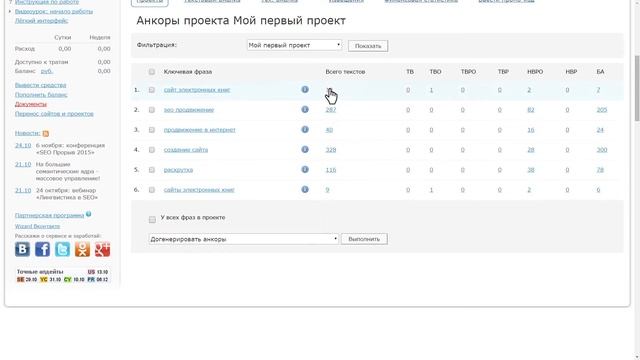Open info icon for 'создание сайта' row
640x360 pixels.
tap(305, 149)
